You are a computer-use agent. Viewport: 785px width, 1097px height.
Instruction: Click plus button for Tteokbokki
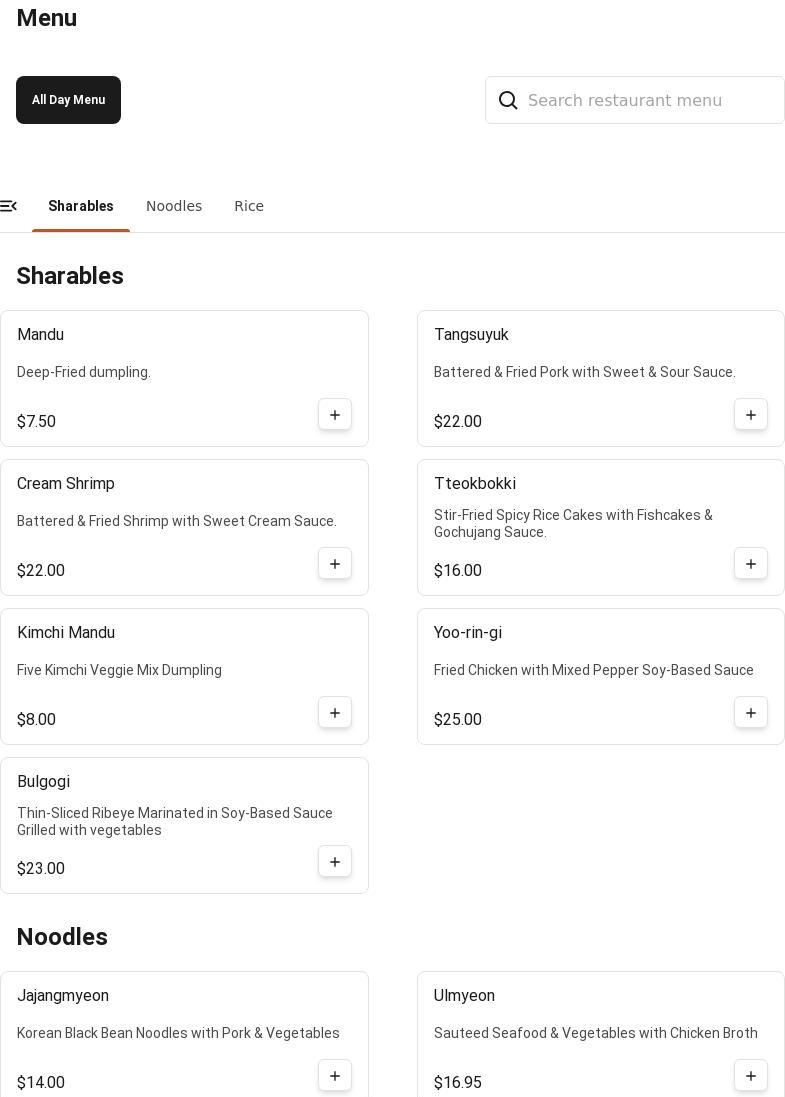pos(751,564)
